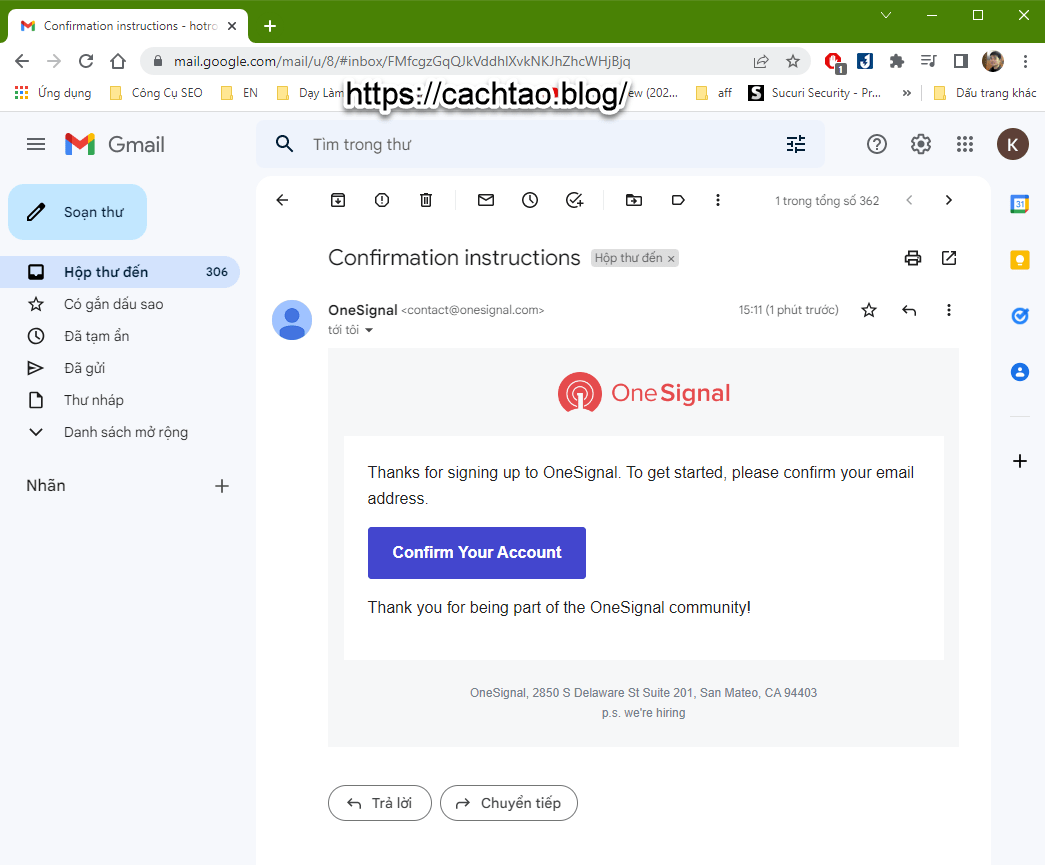Show search options filter icon
The height and width of the screenshot is (865, 1045).
click(796, 144)
